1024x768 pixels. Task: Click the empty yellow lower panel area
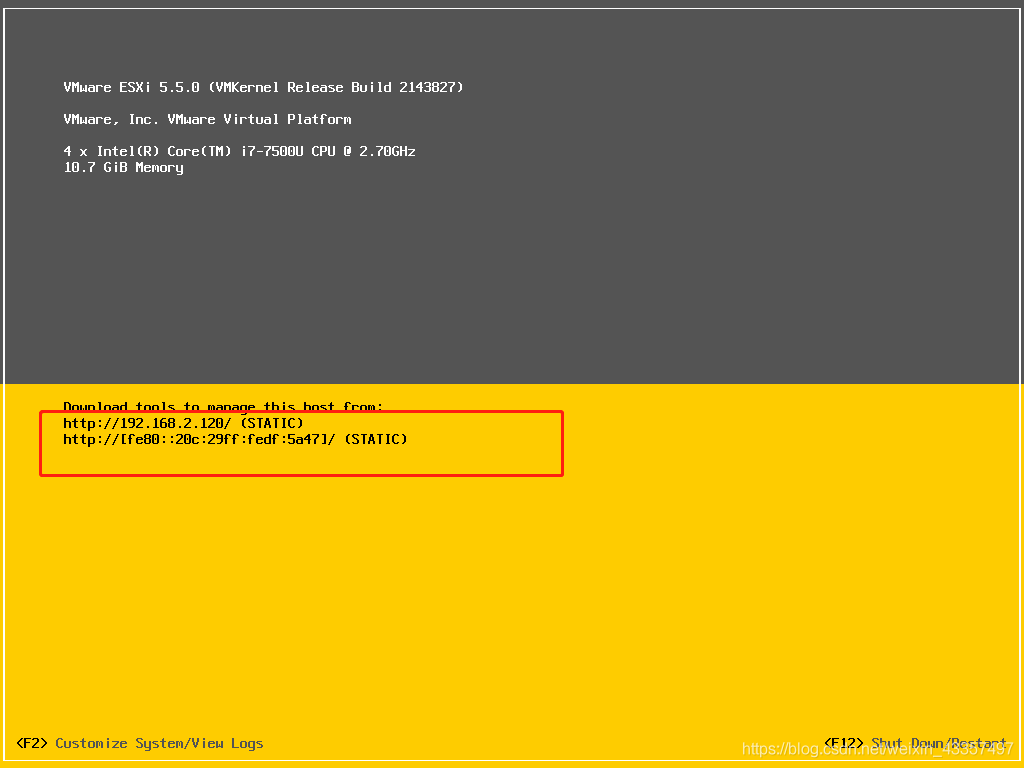(500, 600)
